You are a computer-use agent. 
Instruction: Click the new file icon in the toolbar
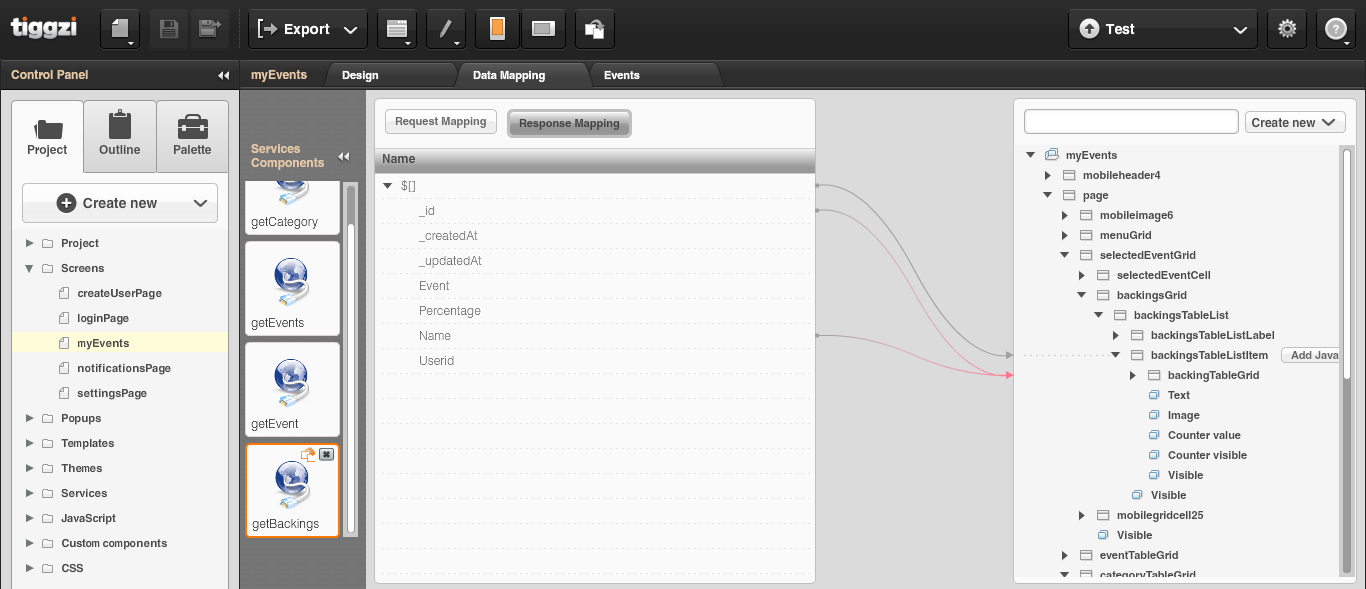pyautogui.click(x=119, y=29)
